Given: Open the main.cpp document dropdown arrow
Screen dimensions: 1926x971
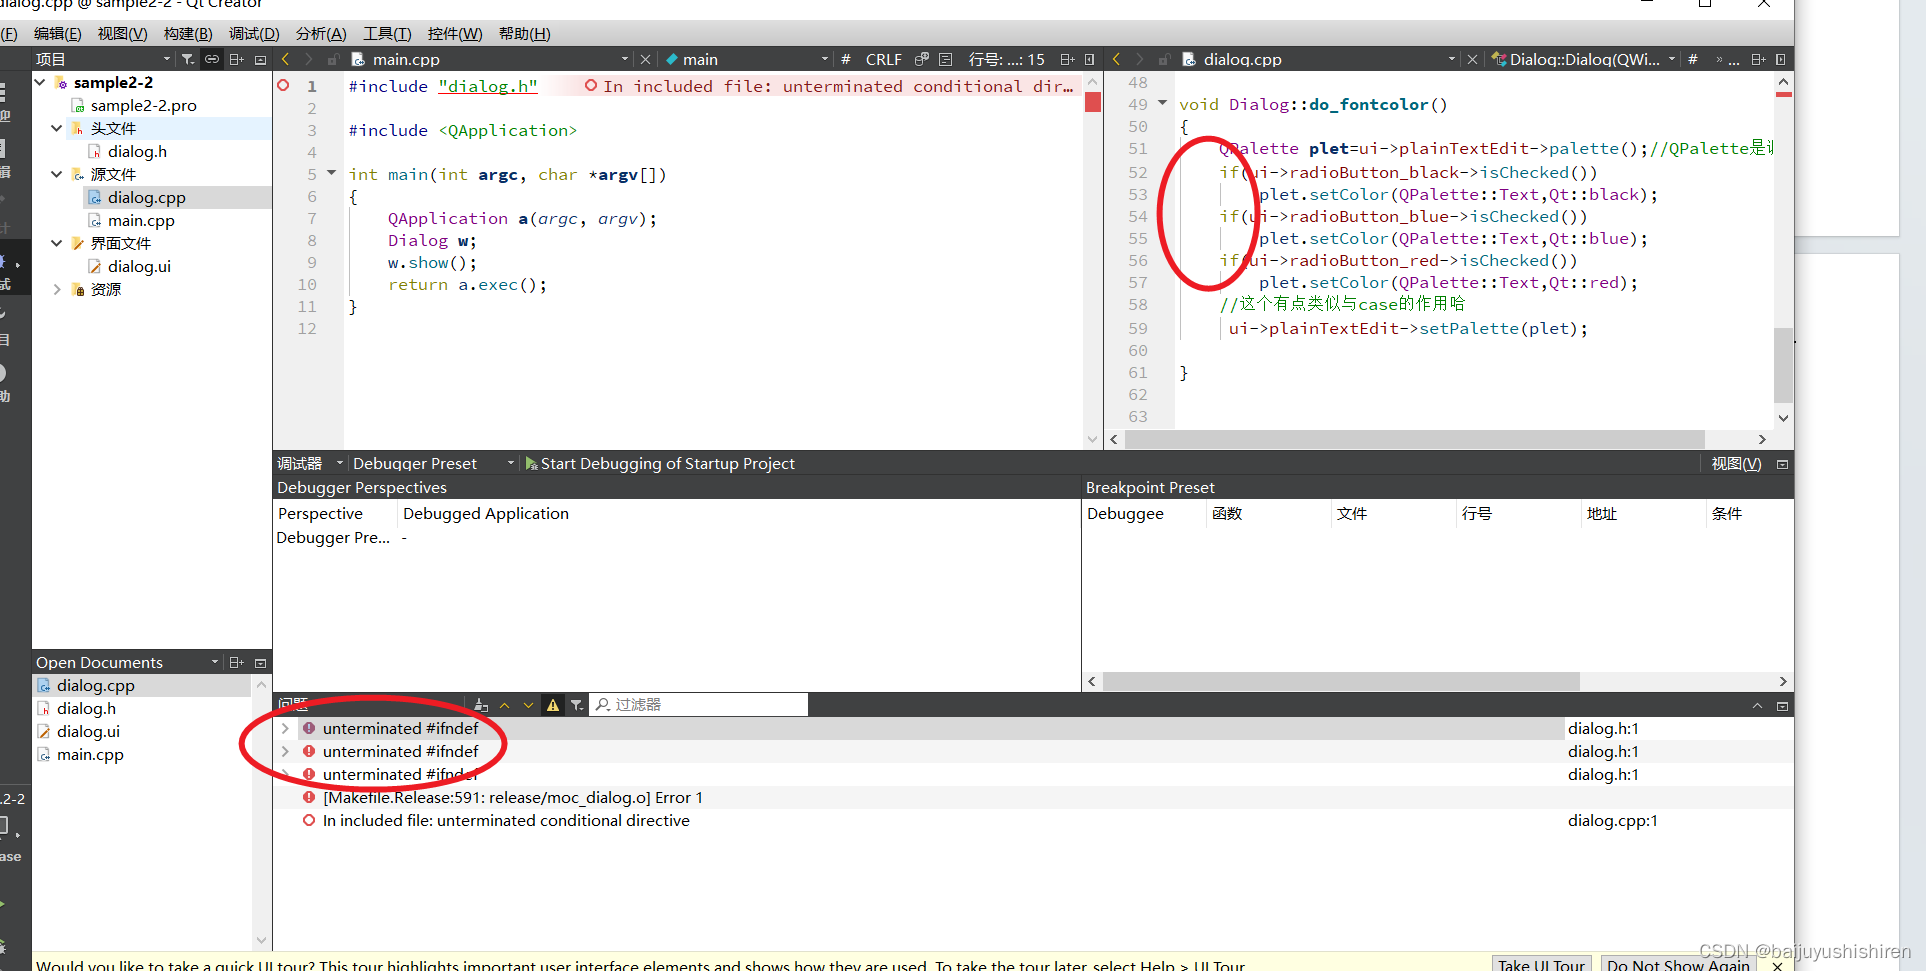Looking at the screenshot, I should pyautogui.click(x=624, y=59).
